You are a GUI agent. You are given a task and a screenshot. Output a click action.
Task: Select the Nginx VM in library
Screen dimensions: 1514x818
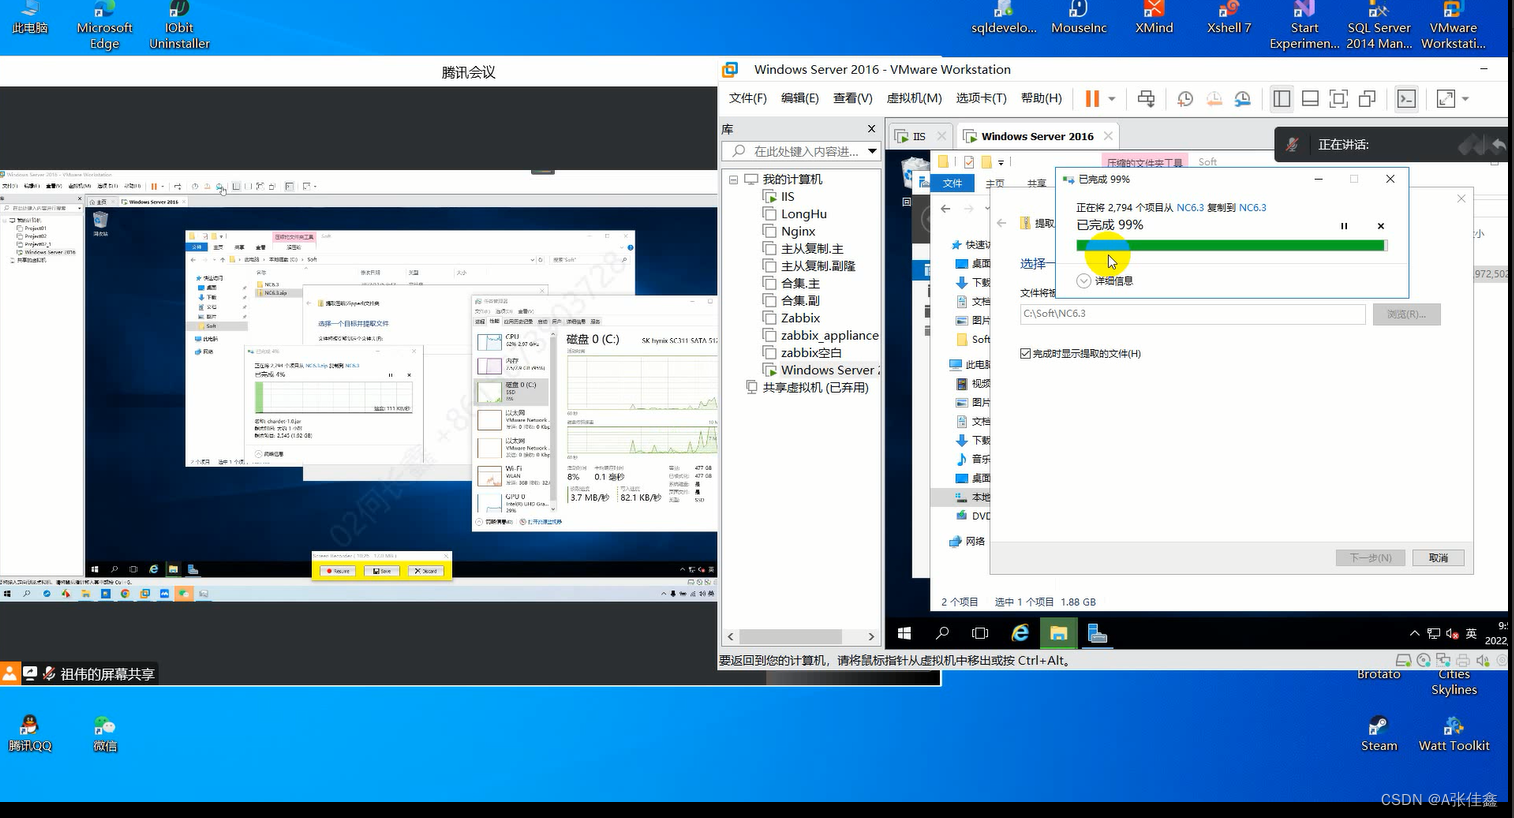pos(798,231)
